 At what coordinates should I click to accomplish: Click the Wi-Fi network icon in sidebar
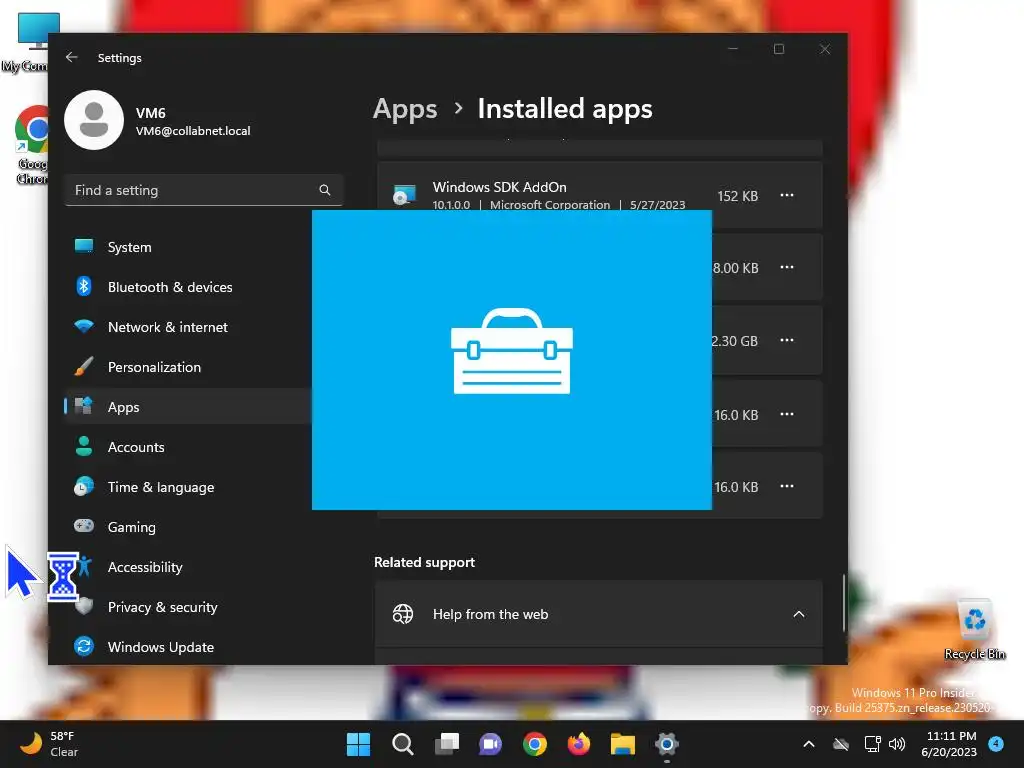coord(84,326)
